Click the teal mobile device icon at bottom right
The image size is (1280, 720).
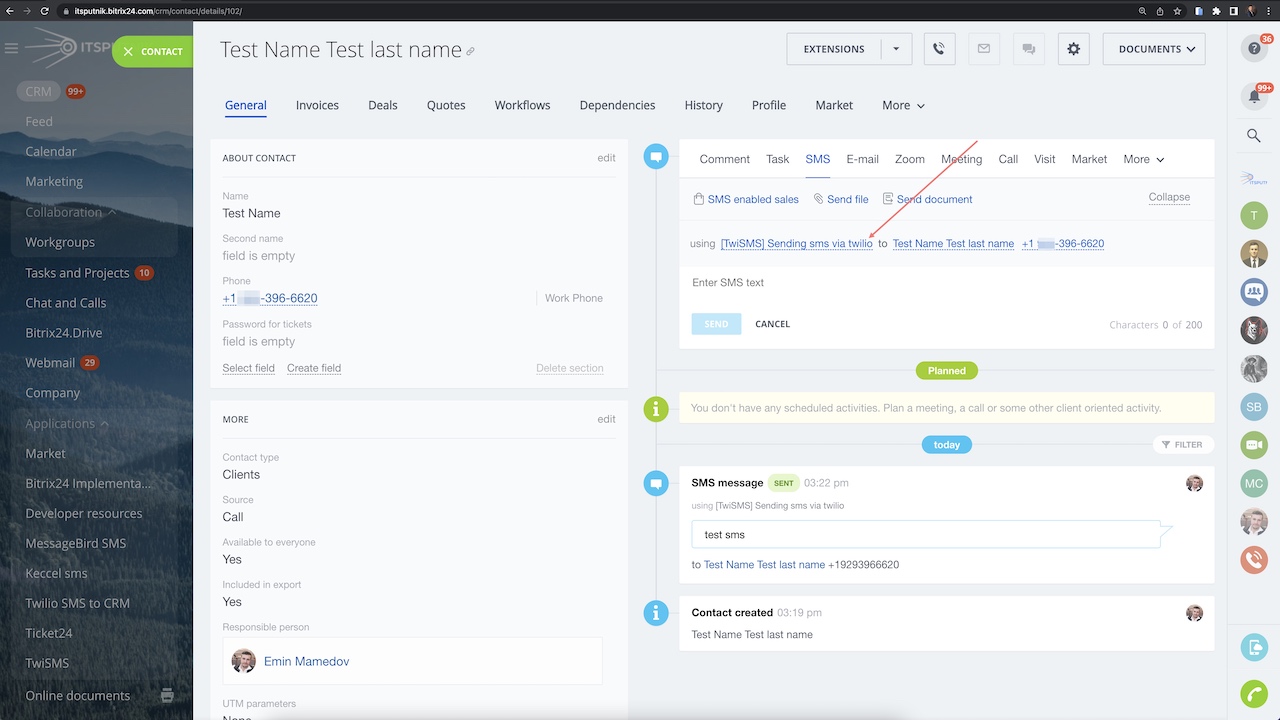tap(1254, 647)
